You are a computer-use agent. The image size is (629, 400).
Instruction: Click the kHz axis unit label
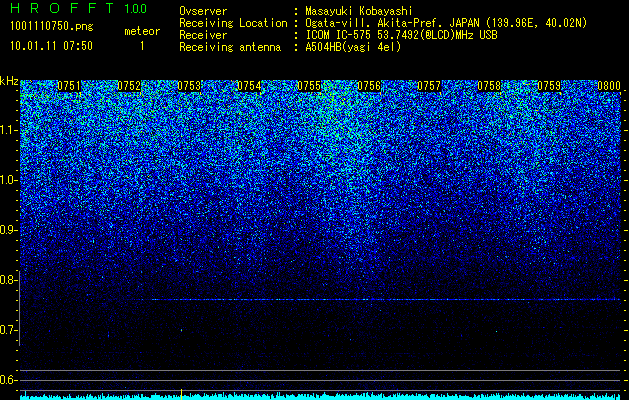tap(9, 81)
